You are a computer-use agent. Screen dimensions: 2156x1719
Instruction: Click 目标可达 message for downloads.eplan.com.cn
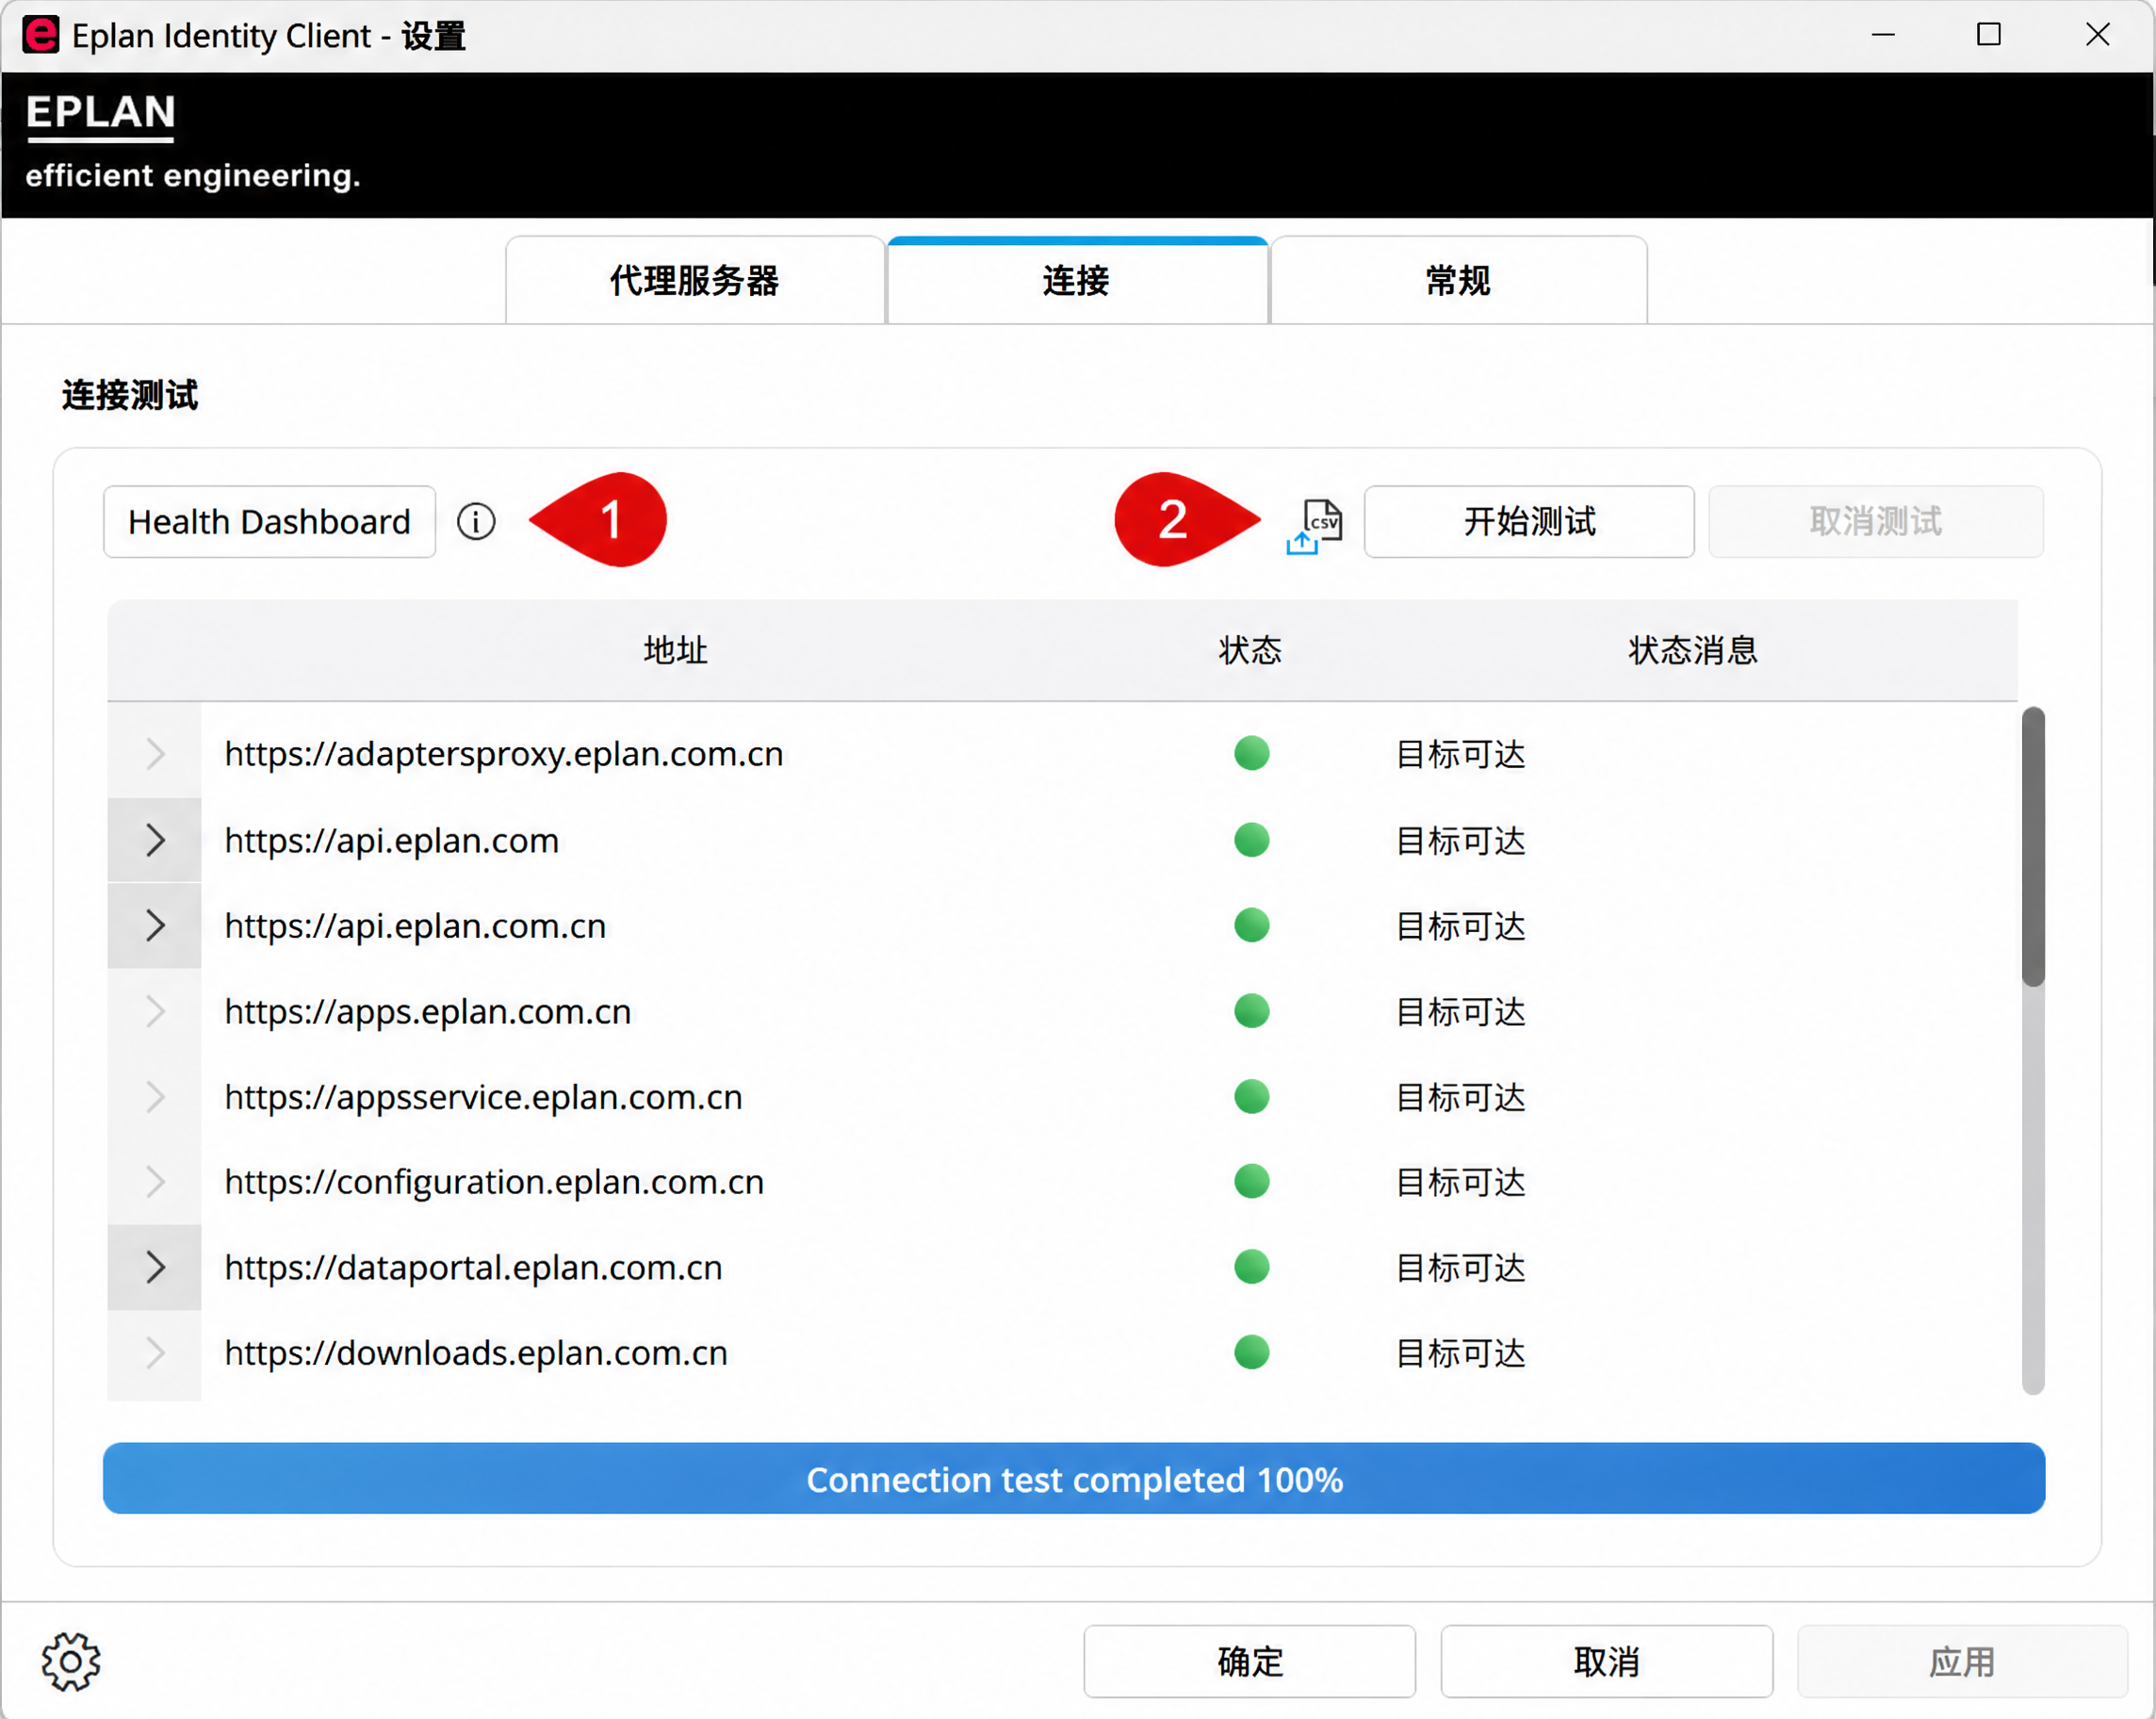(x=1461, y=1354)
